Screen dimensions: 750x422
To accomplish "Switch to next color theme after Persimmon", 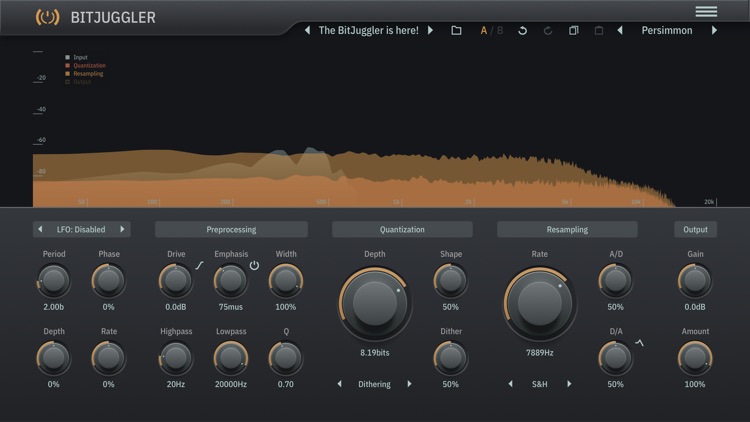I will pyautogui.click(x=714, y=30).
